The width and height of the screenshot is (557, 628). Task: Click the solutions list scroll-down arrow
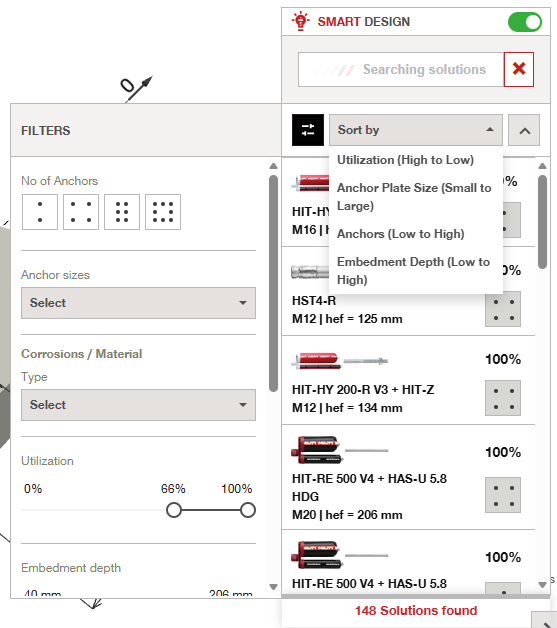[x=543, y=585]
